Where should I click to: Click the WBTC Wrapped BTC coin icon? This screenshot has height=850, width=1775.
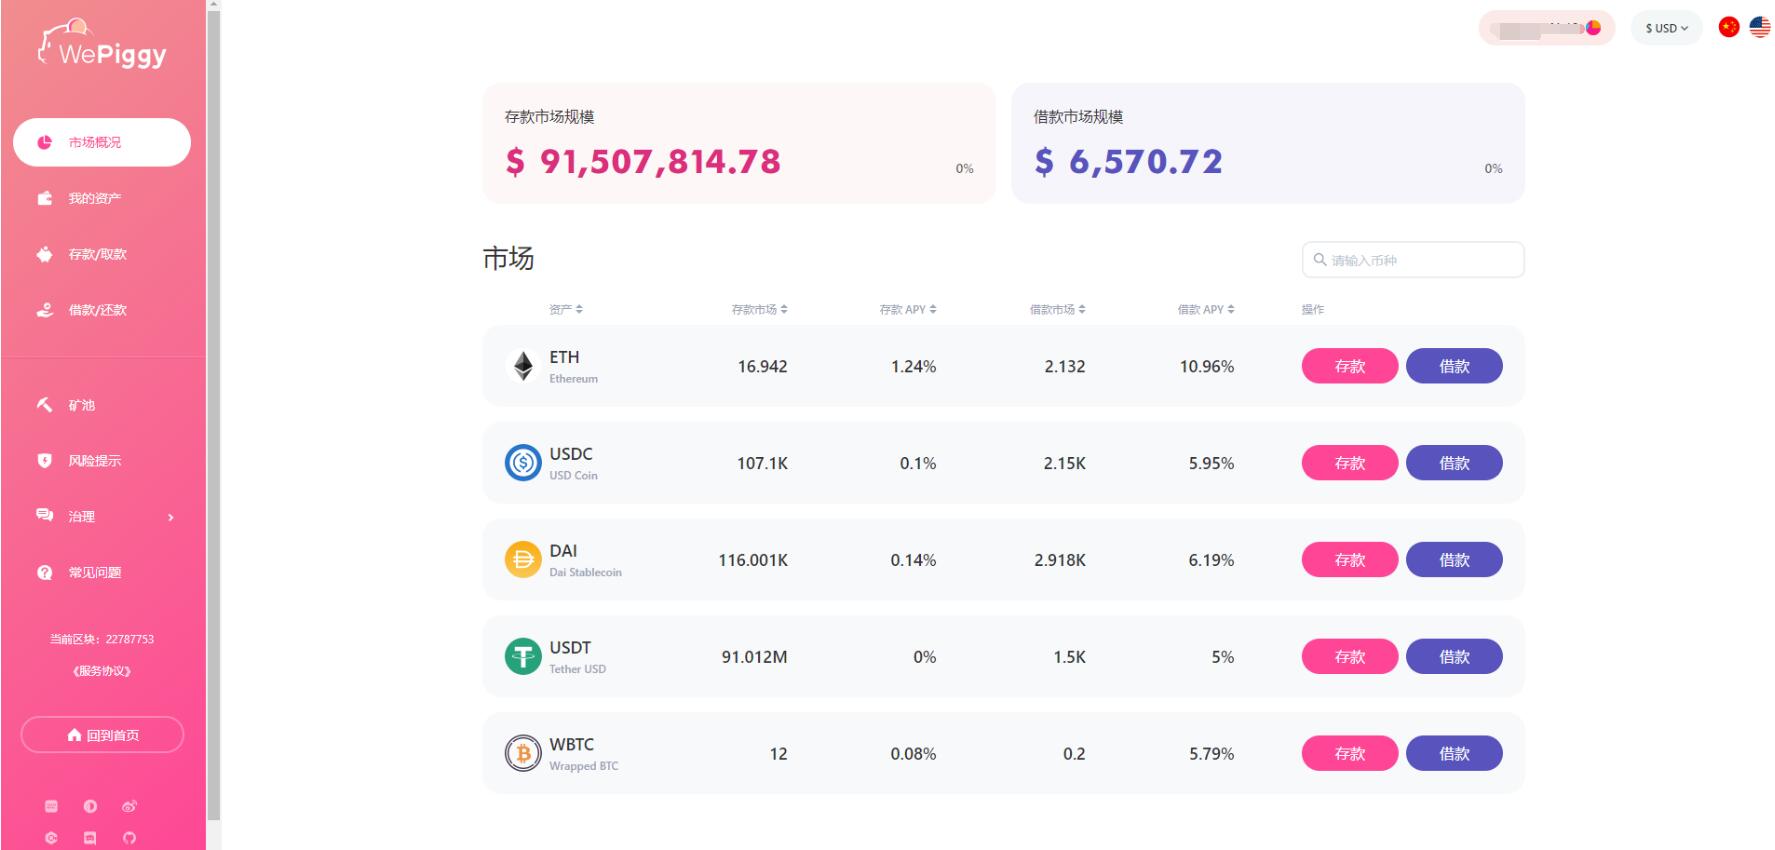click(x=523, y=753)
